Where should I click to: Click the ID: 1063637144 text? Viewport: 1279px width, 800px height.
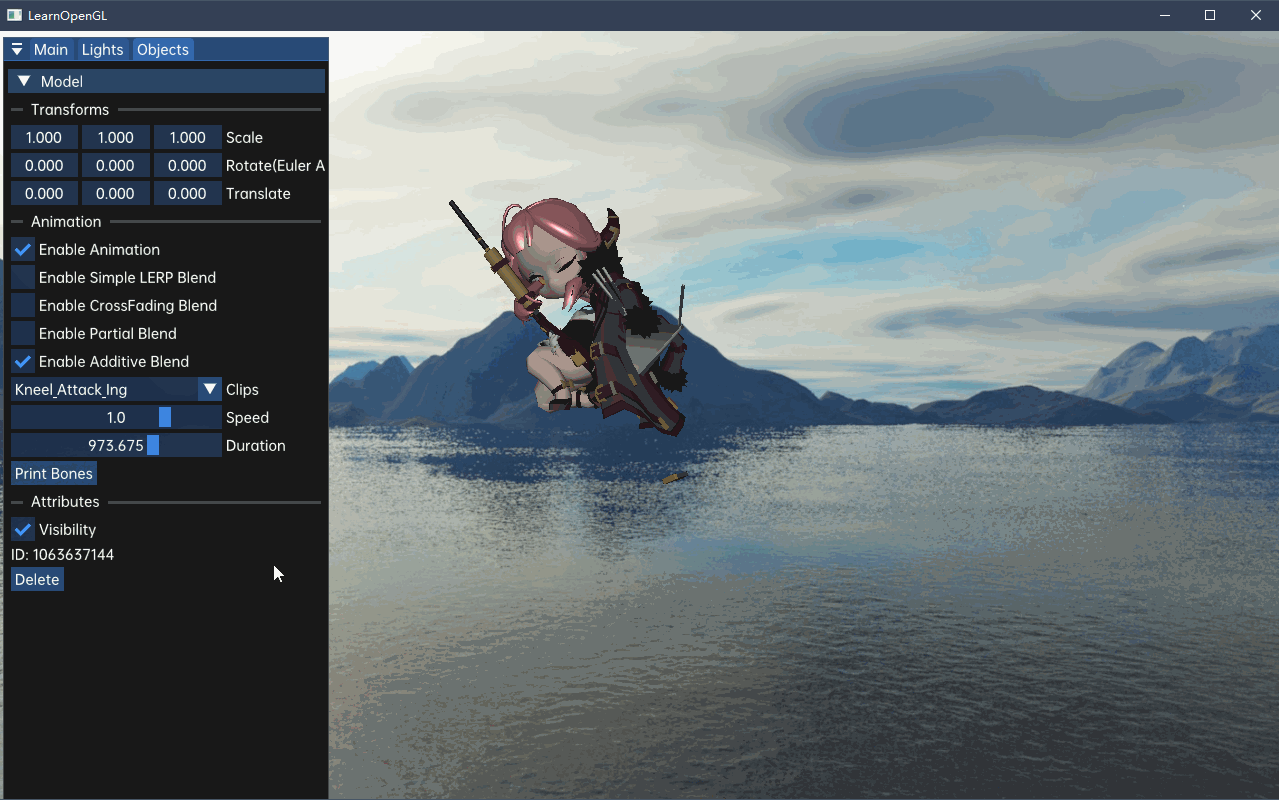62,554
